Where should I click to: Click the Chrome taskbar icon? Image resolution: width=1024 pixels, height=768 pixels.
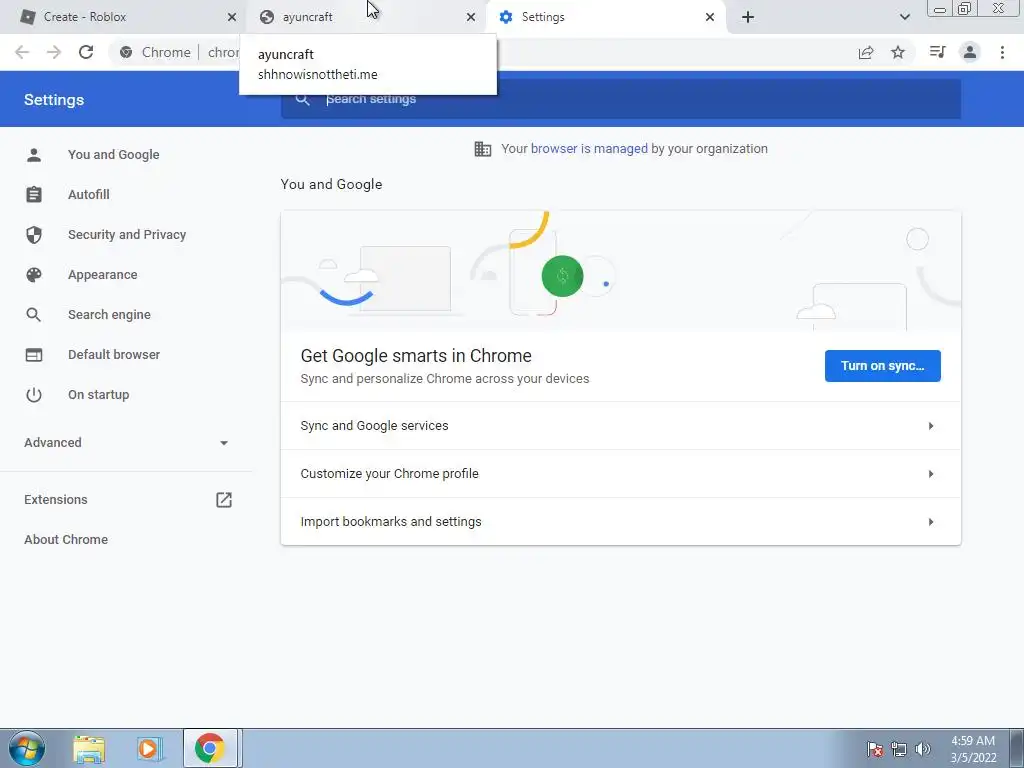210,748
